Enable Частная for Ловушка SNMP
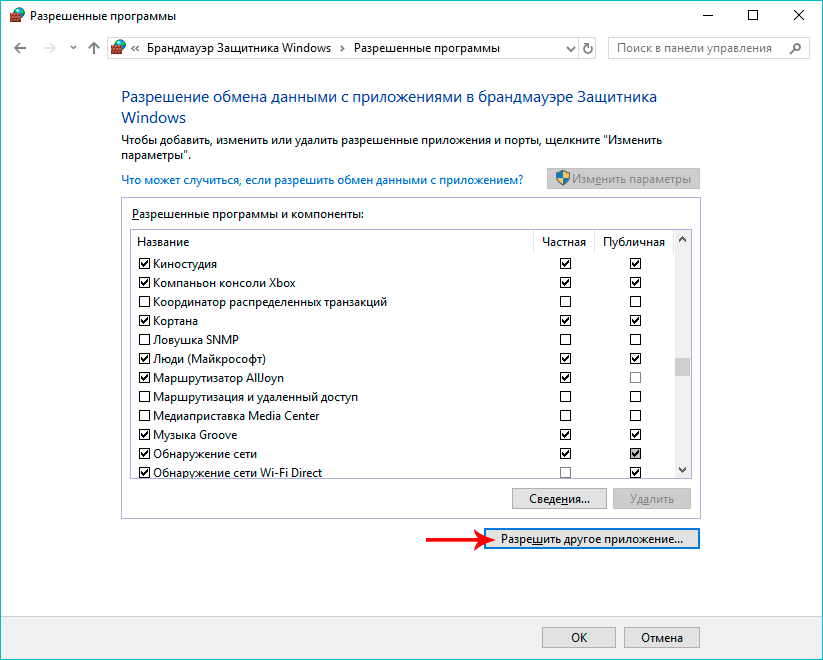The width and height of the screenshot is (823, 660). (565, 340)
